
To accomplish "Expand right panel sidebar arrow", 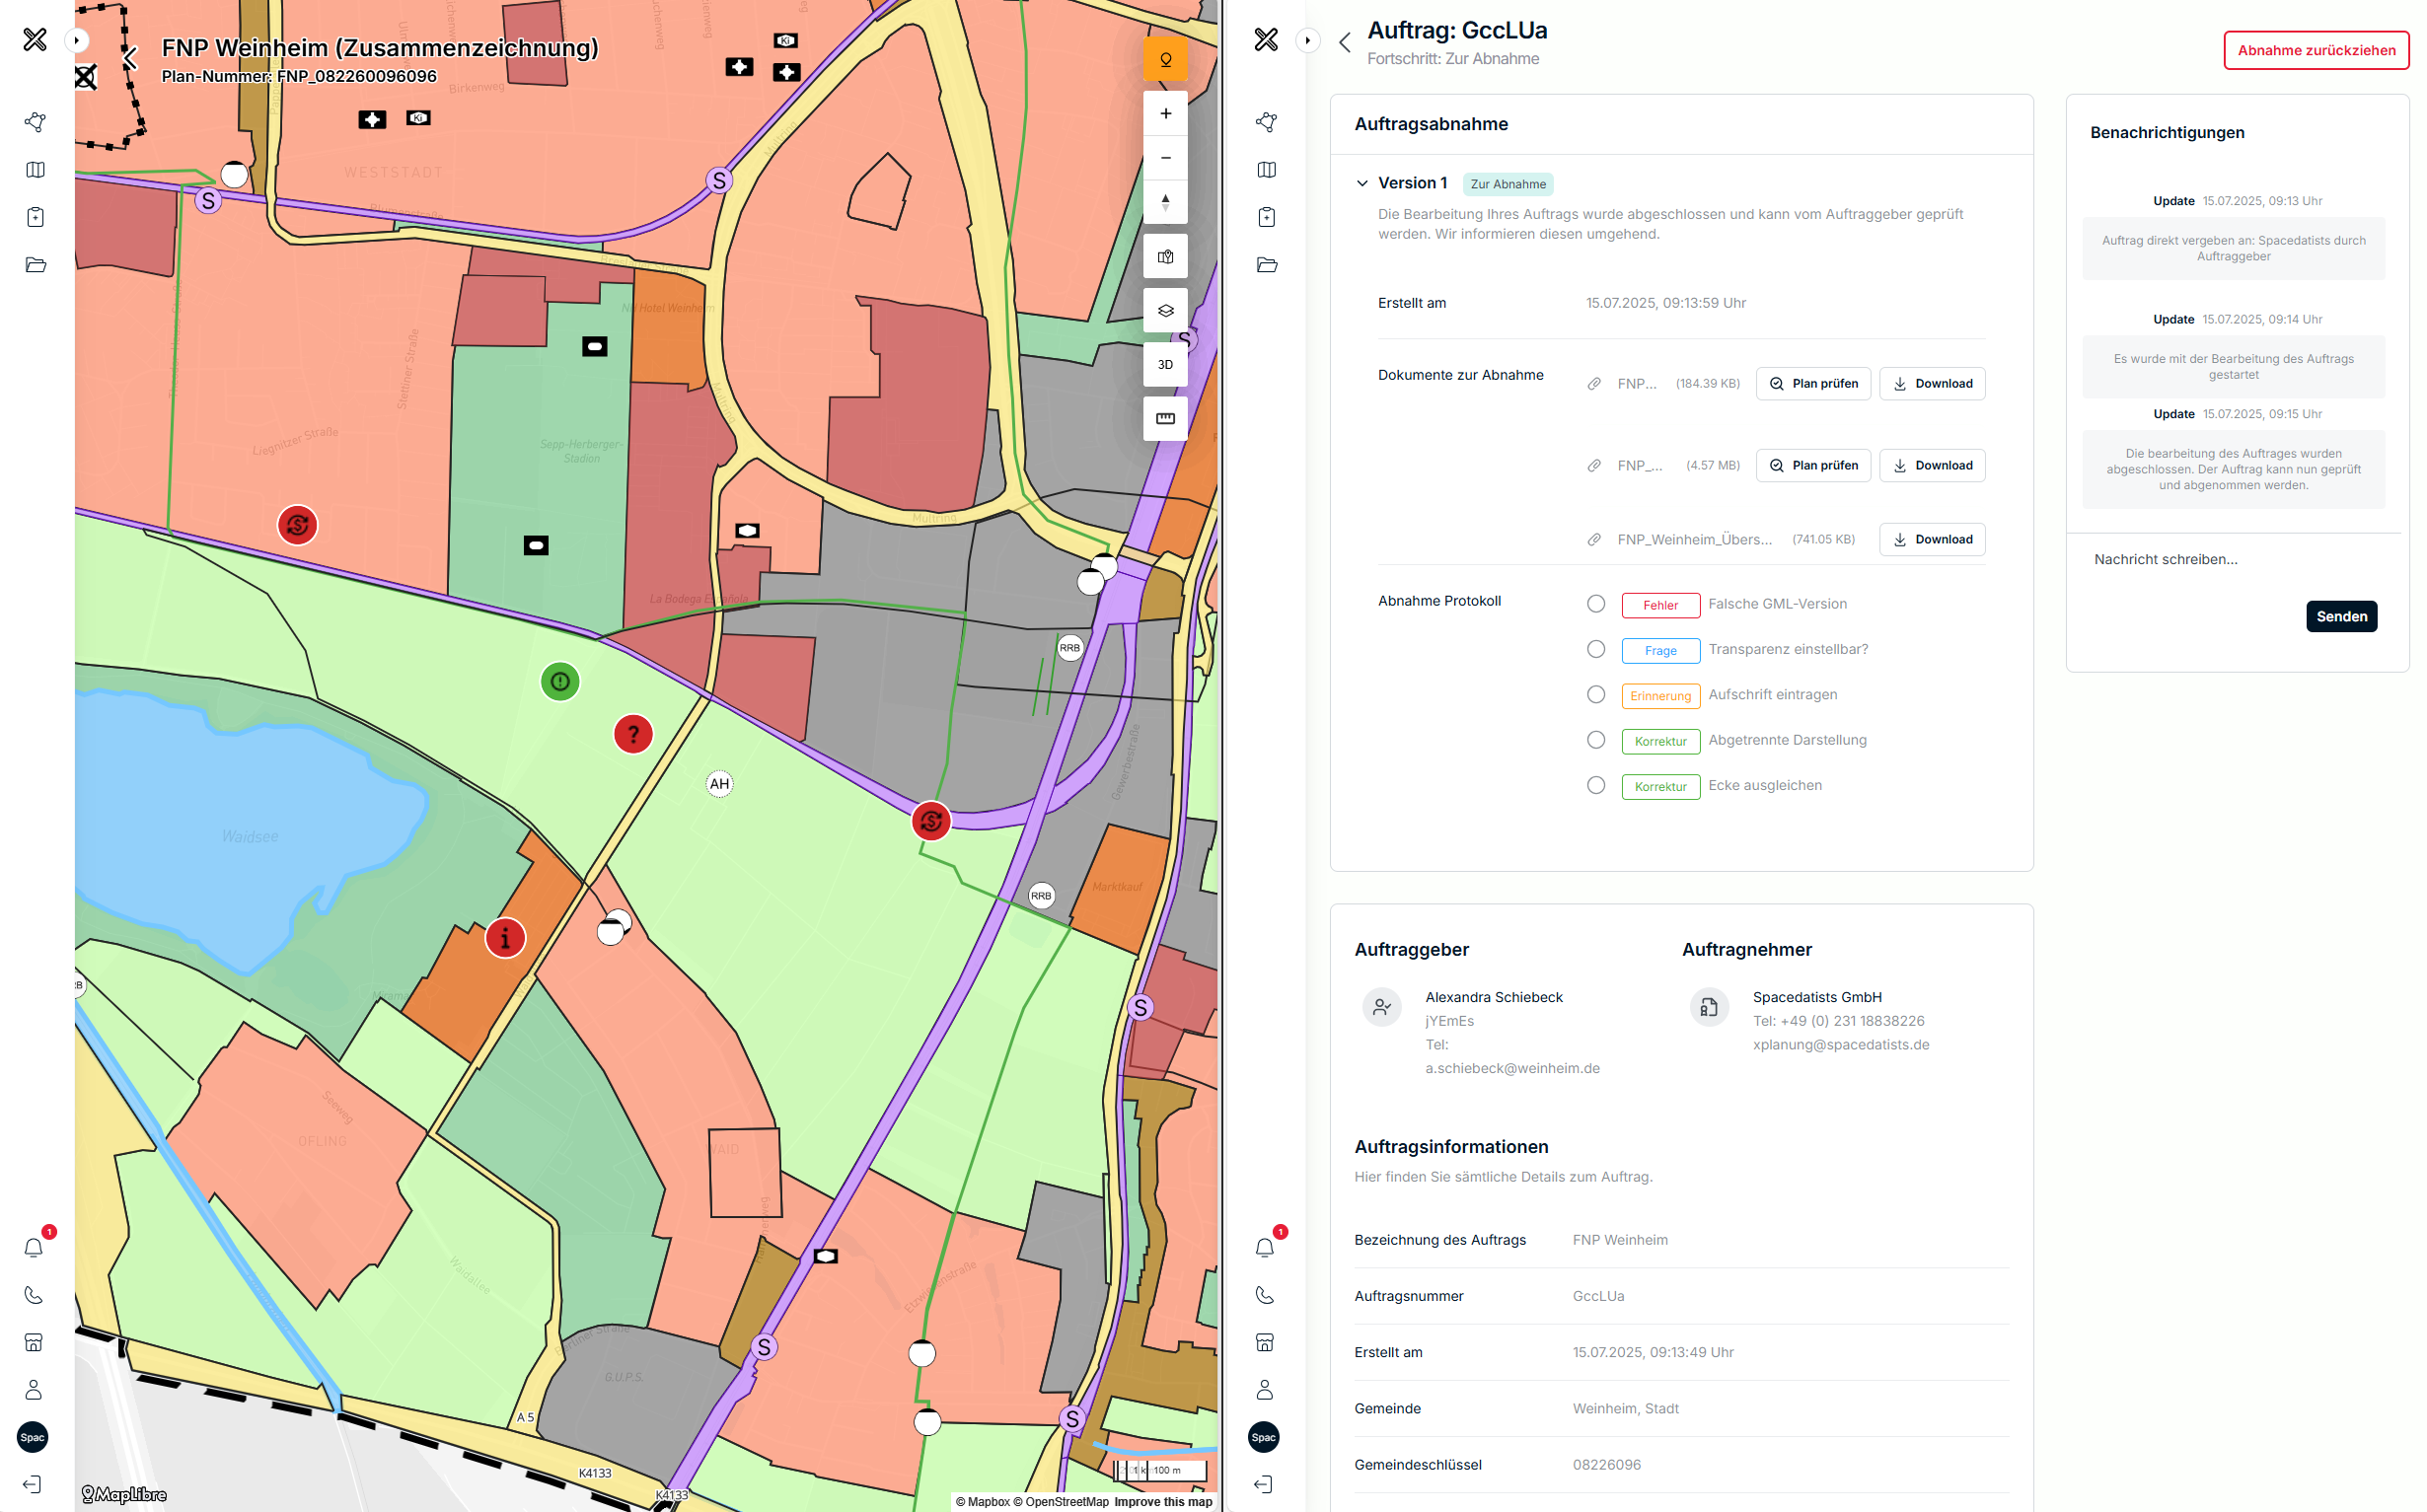I will click(1307, 40).
